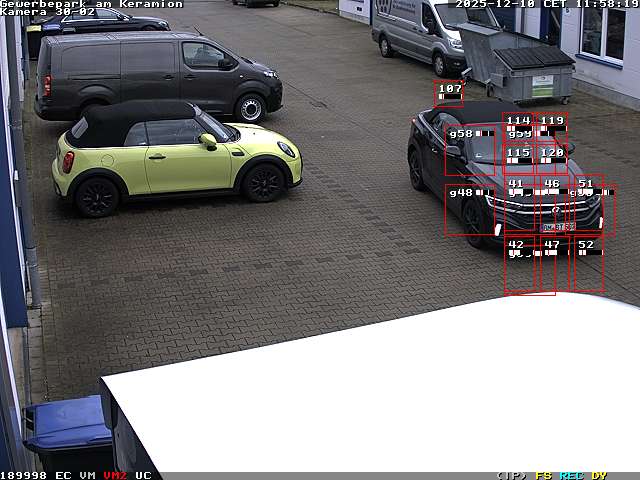Click the UC status indicator
Screen dimensions: 640x480
143,475
